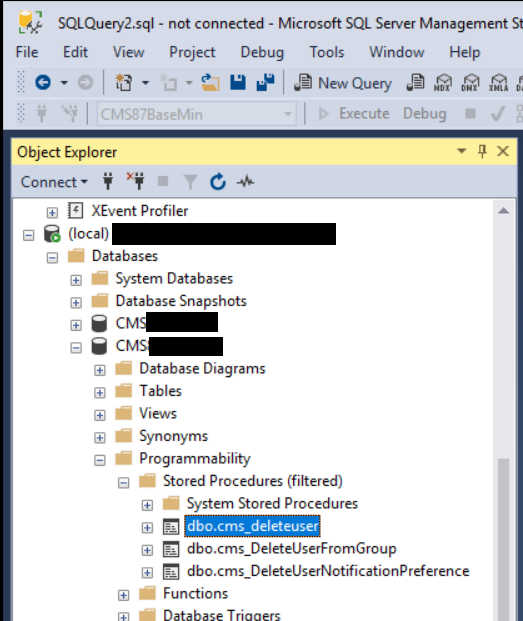Click the Navigate Forward arrow icon
Screen dimensions: 523x621
pyautogui.click(x=85, y=82)
